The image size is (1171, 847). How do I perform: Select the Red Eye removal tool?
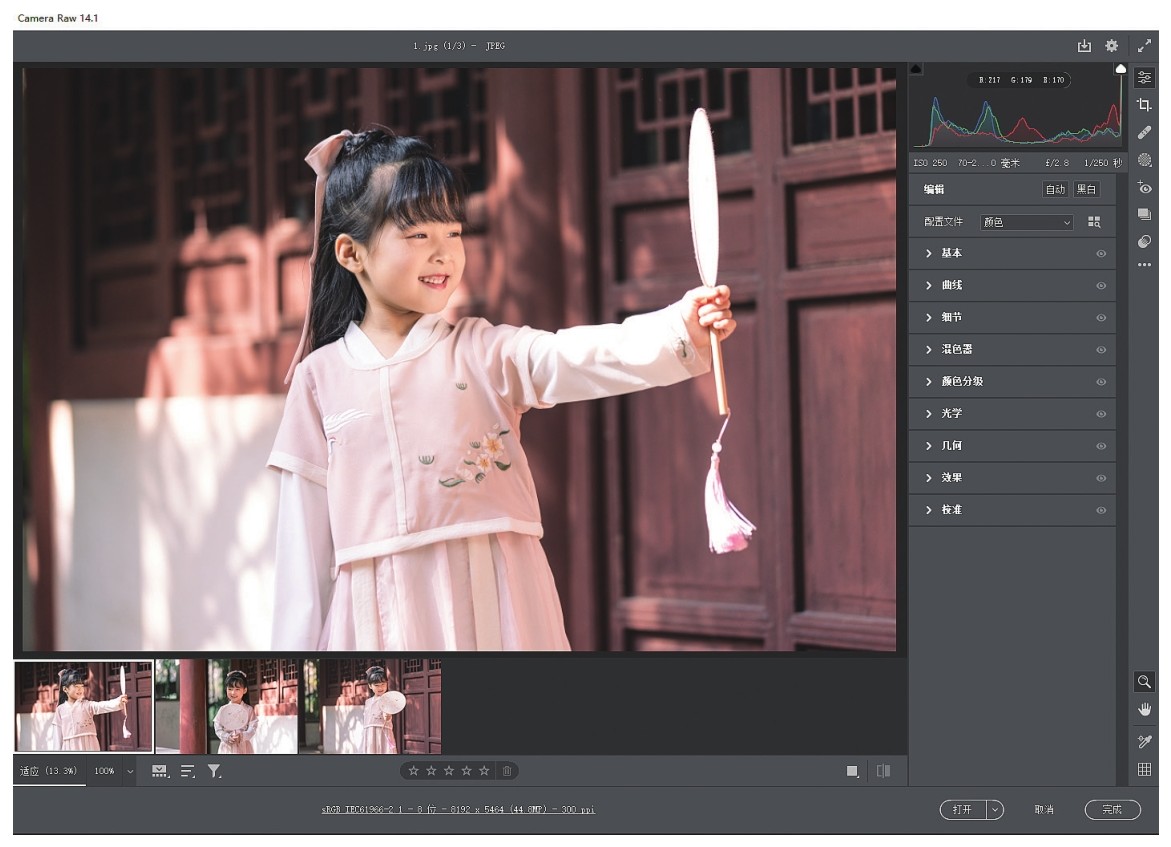point(1145,188)
